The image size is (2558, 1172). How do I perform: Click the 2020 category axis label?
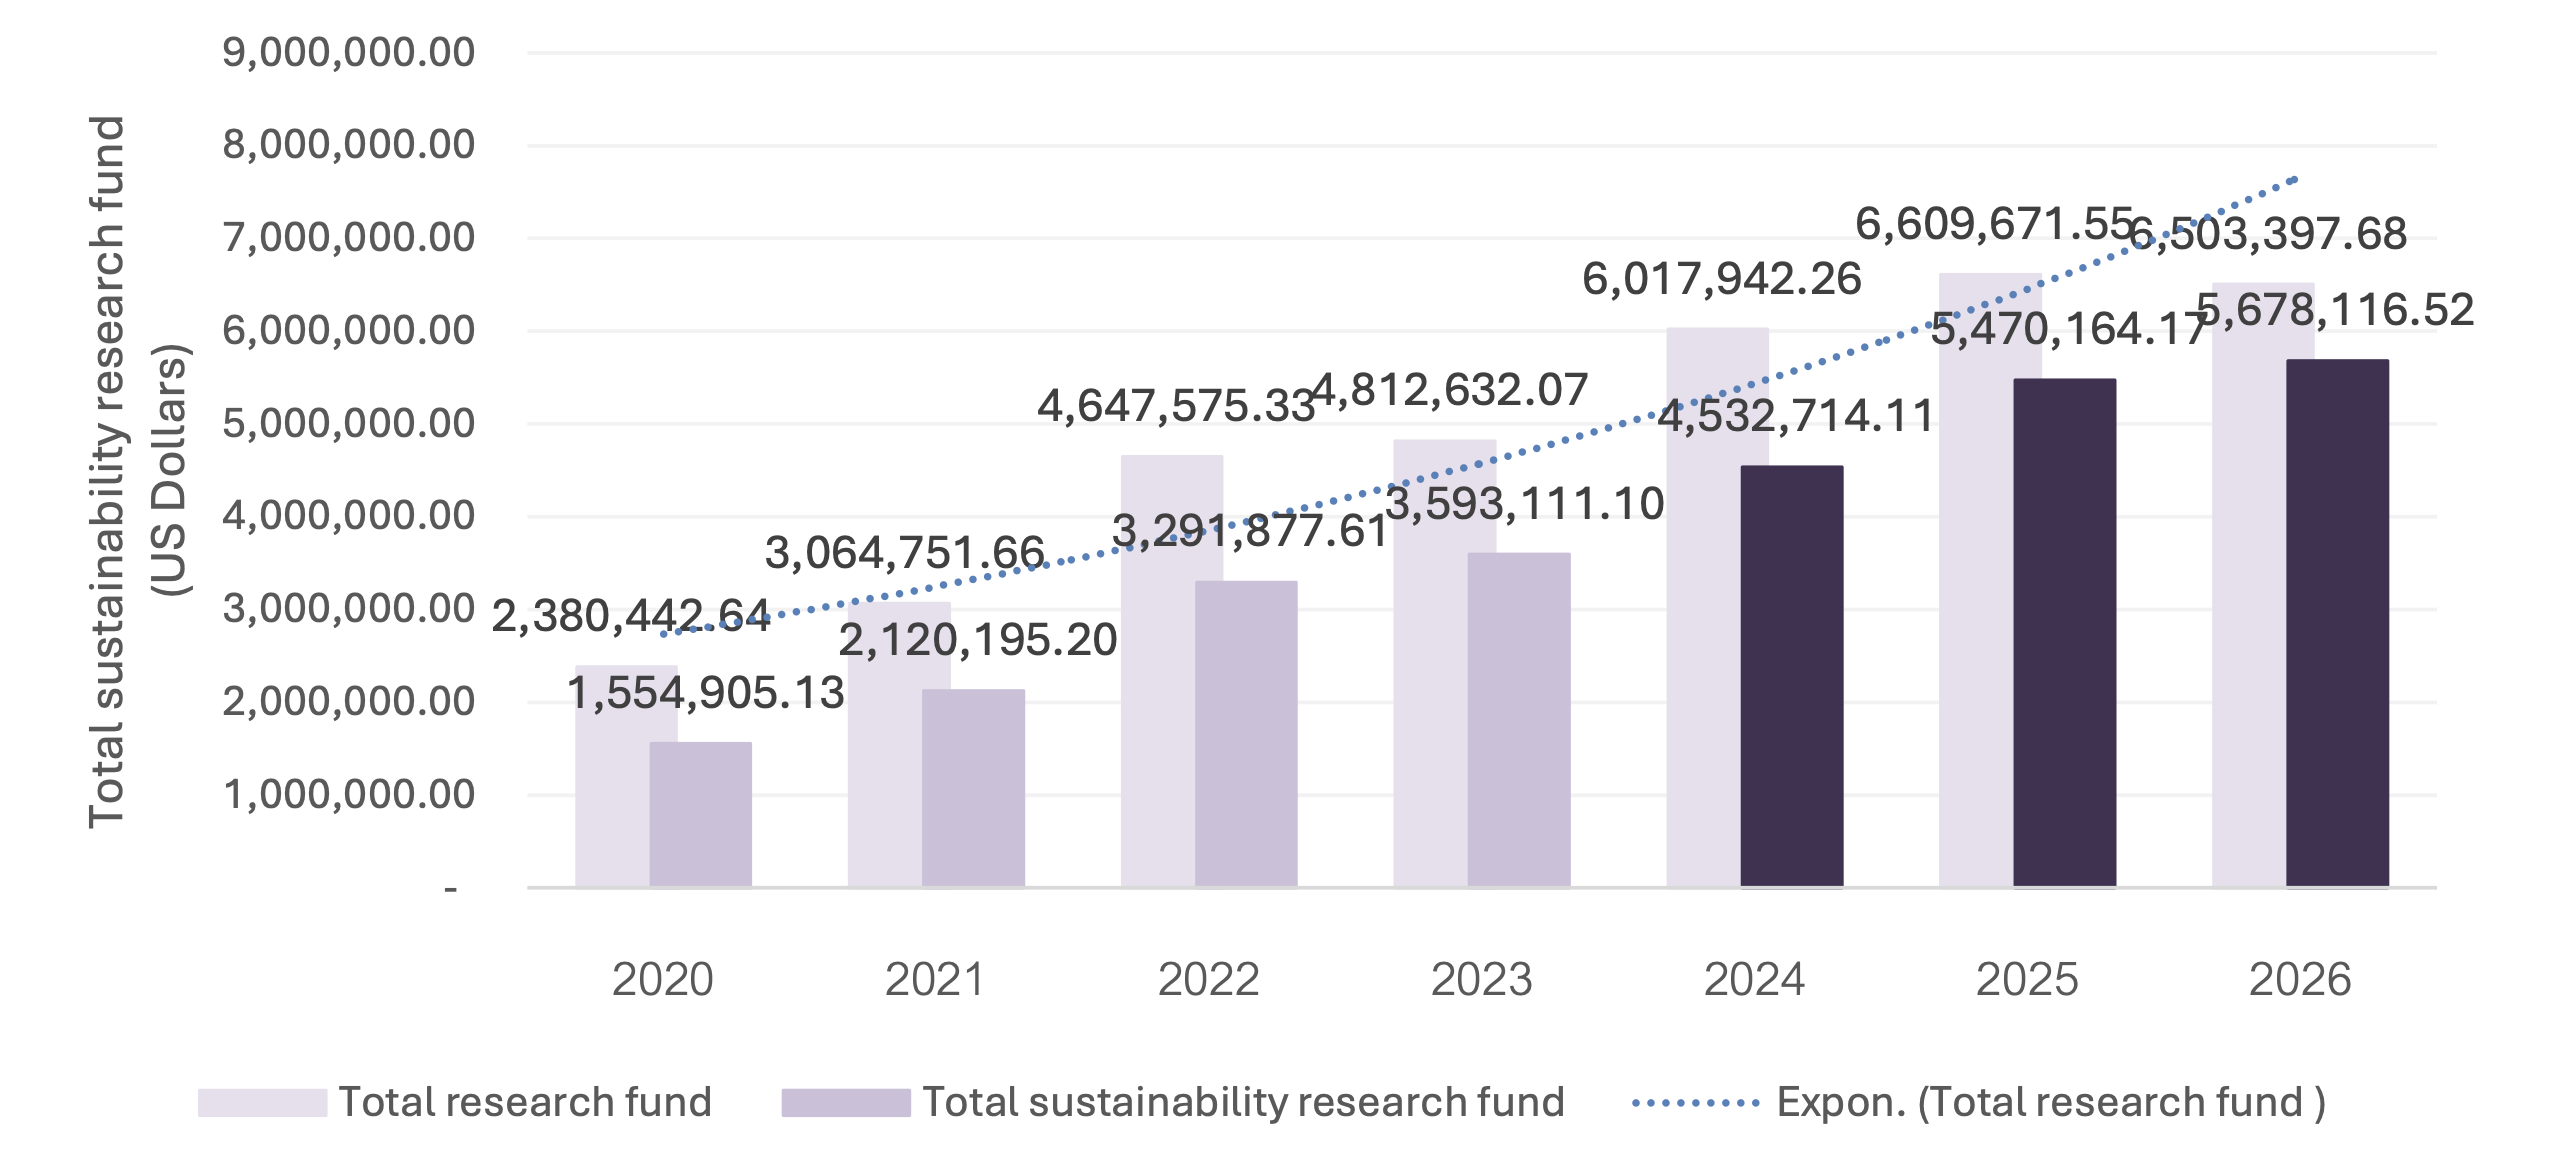click(x=663, y=980)
